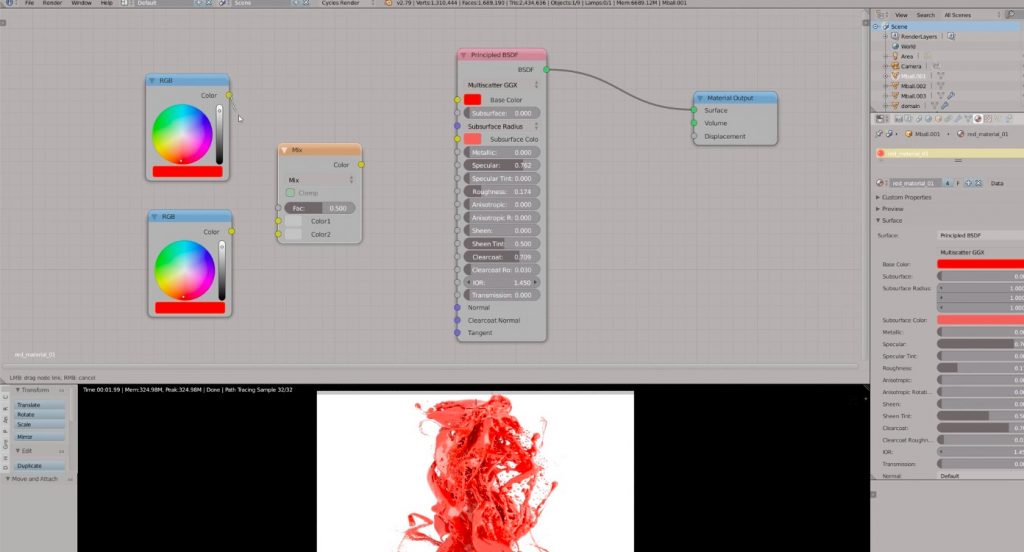Select domain object in the outliner
Image resolution: width=1024 pixels, height=552 pixels.
910,105
